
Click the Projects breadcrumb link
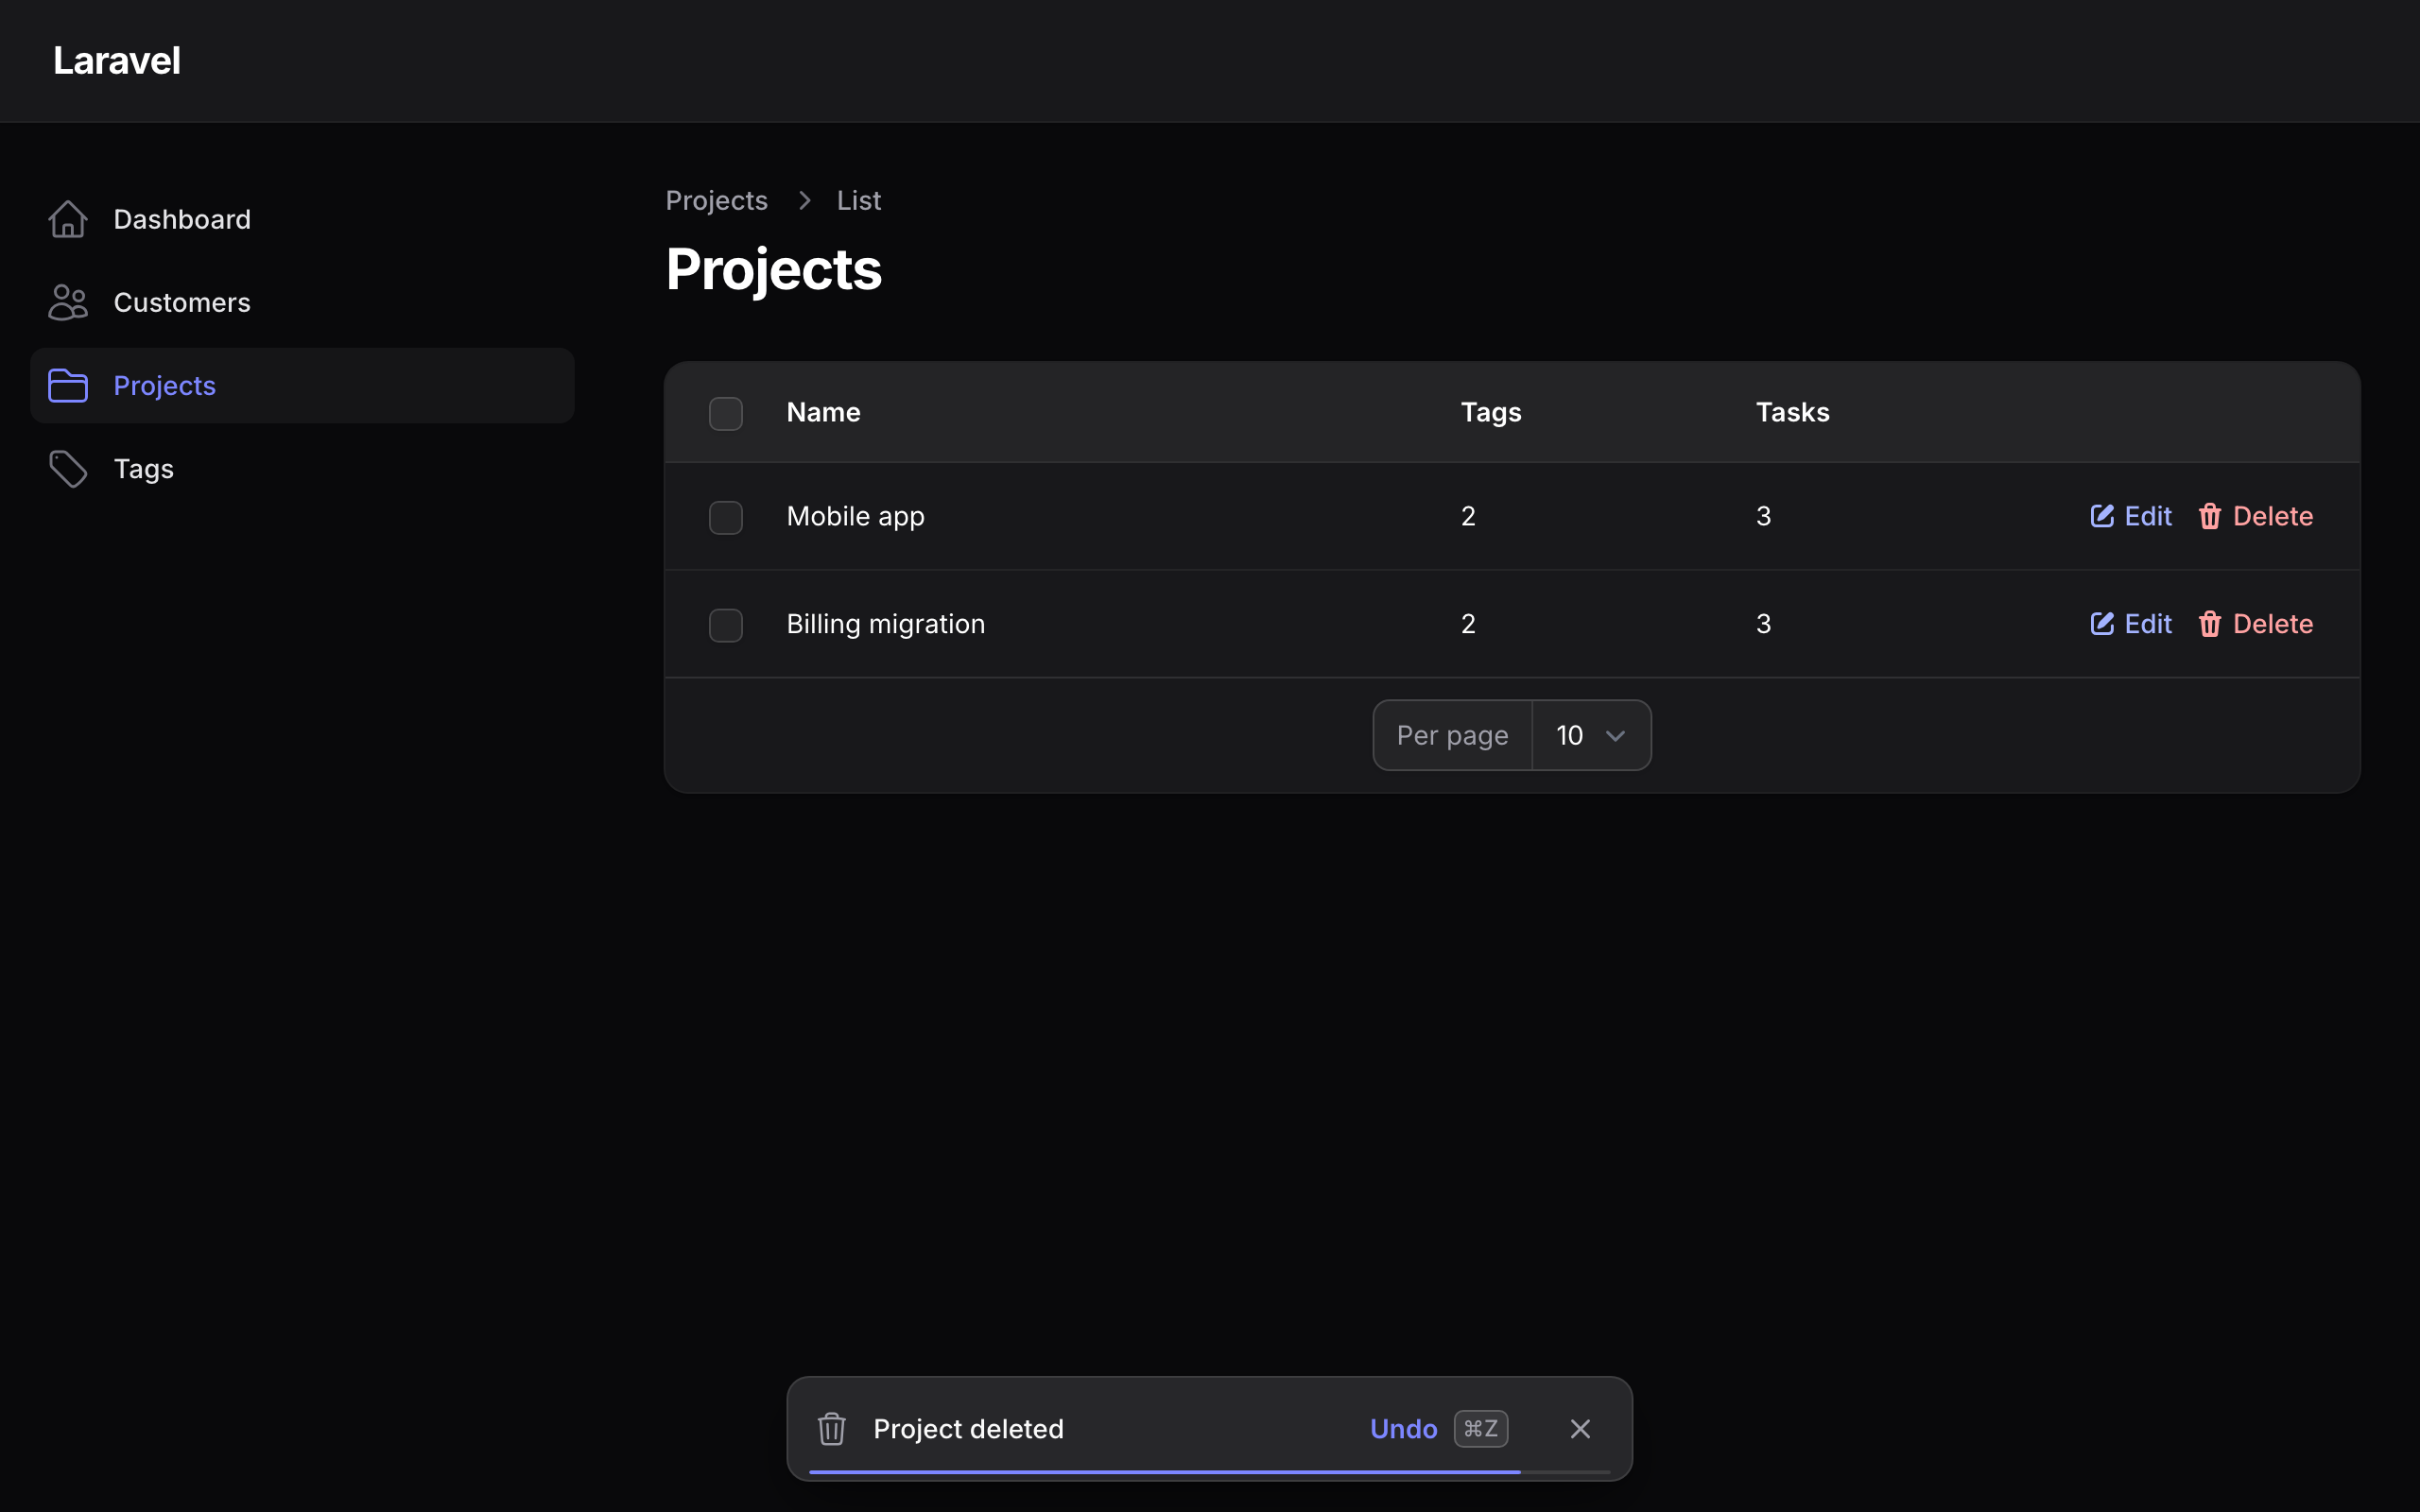tap(717, 200)
